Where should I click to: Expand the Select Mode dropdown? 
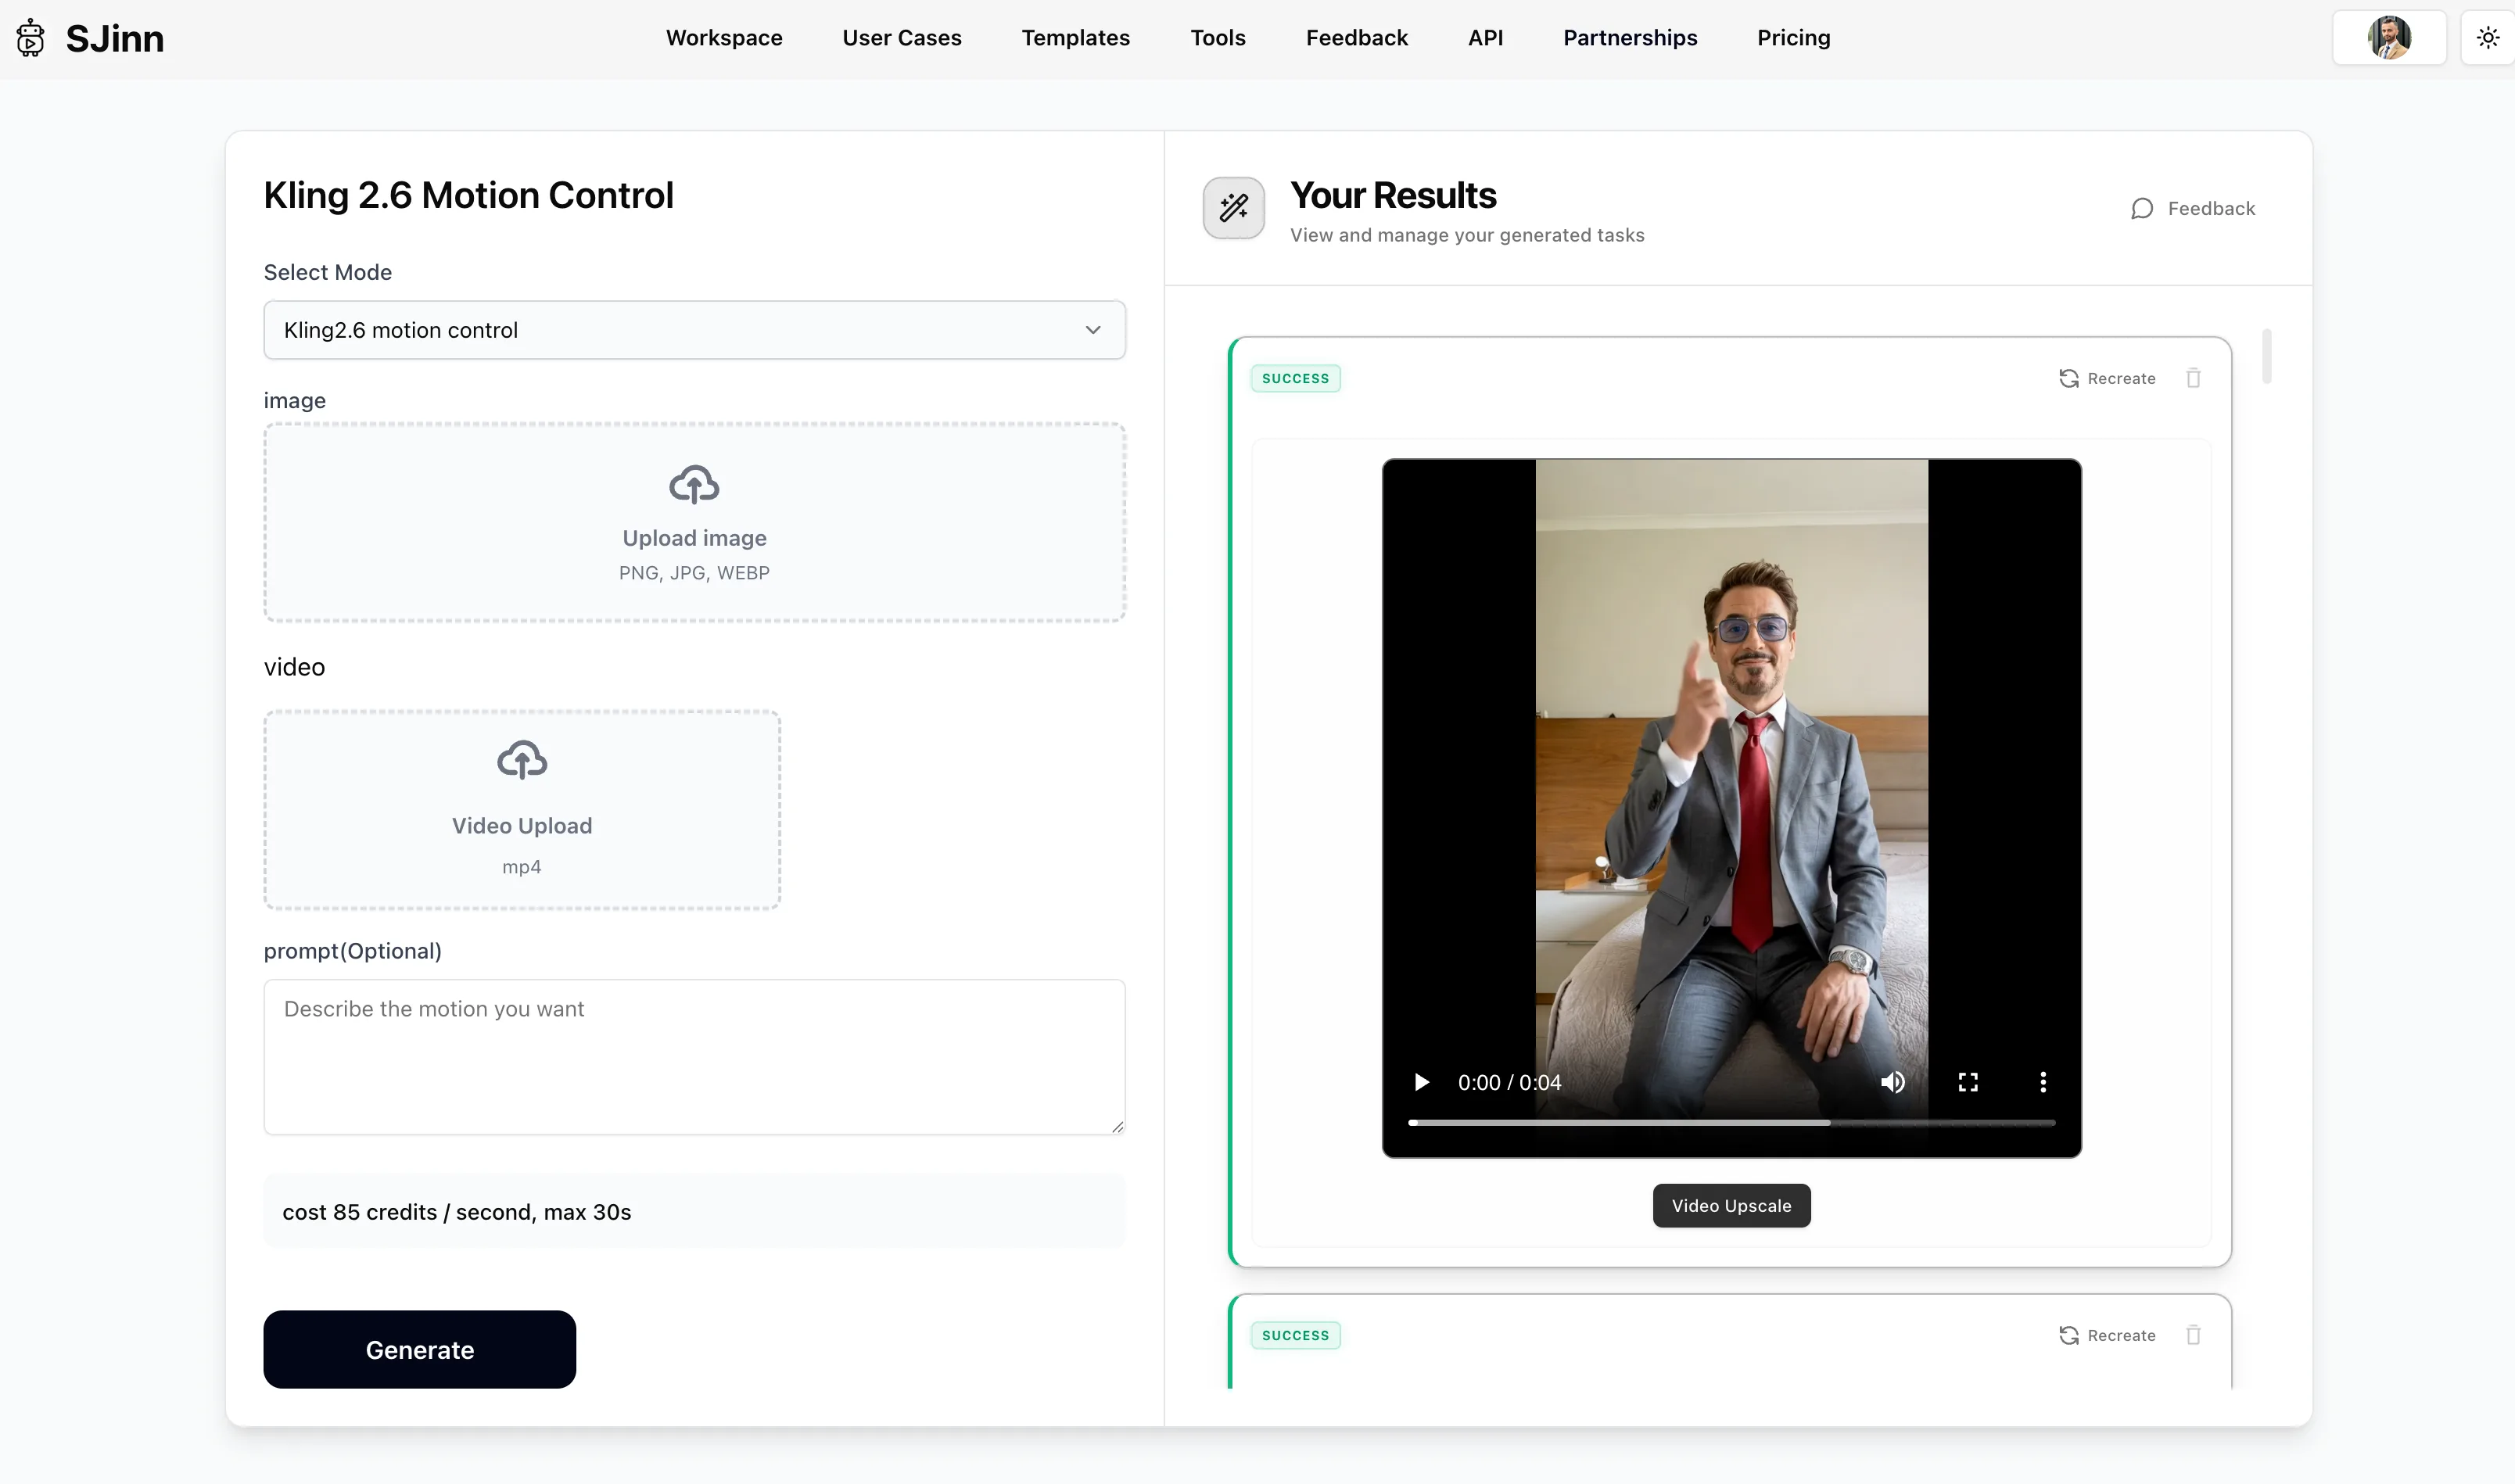694,330
